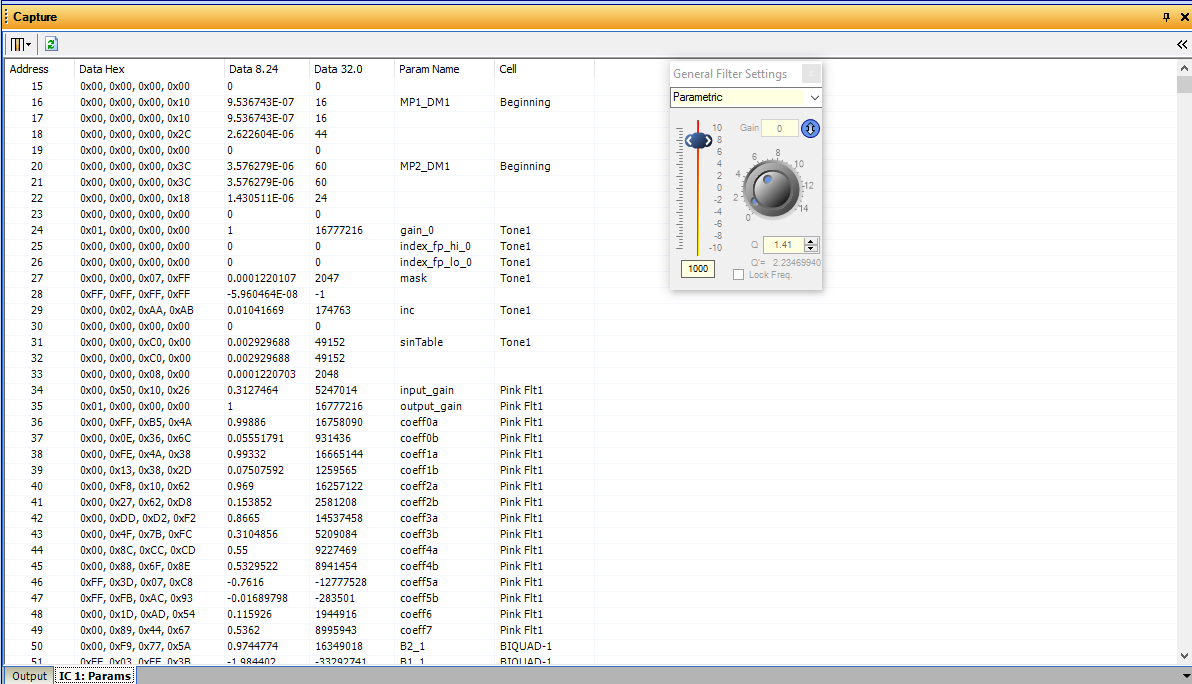This screenshot has height=684, width=1192.
Task: Switch to the Output tab
Action: pyautogui.click(x=29, y=676)
